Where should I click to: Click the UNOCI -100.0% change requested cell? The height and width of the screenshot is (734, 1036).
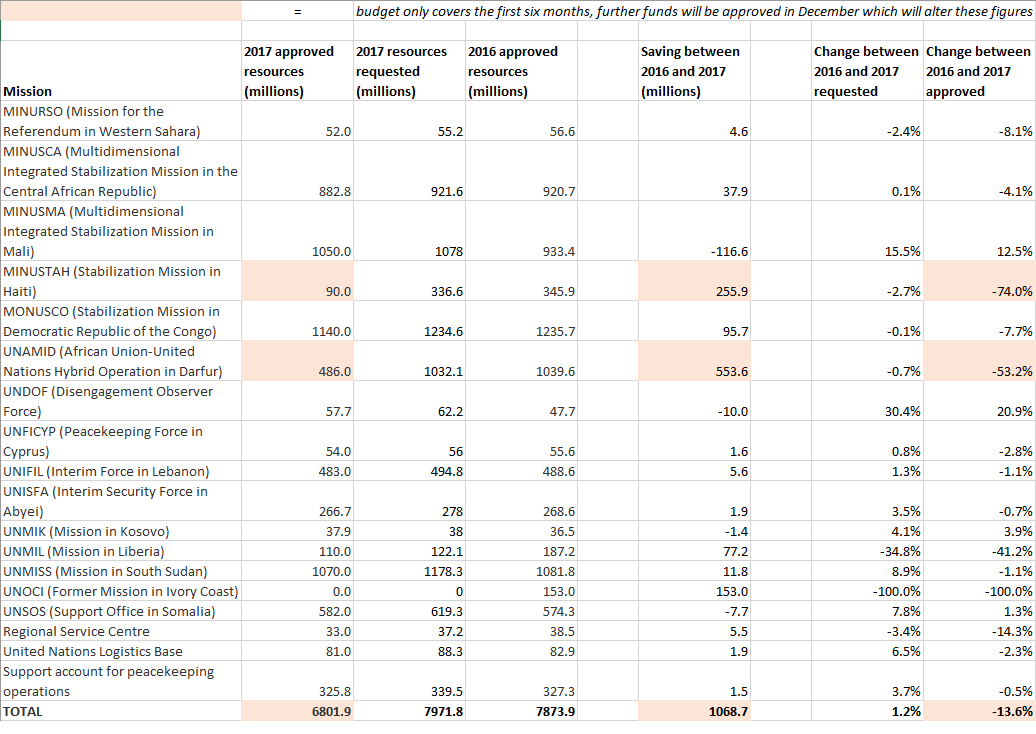(x=868, y=591)
